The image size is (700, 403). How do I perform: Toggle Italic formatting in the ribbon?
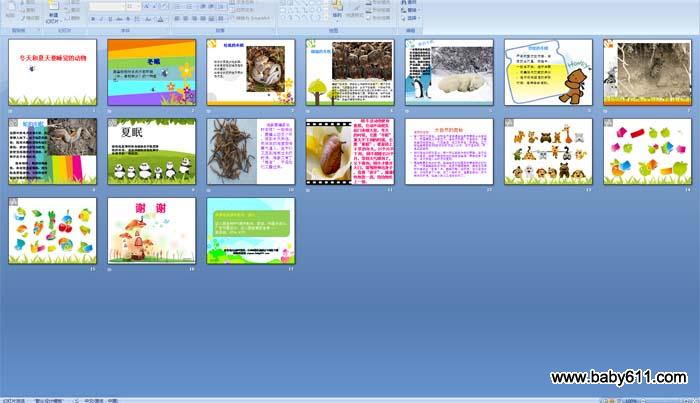(101, 18)
